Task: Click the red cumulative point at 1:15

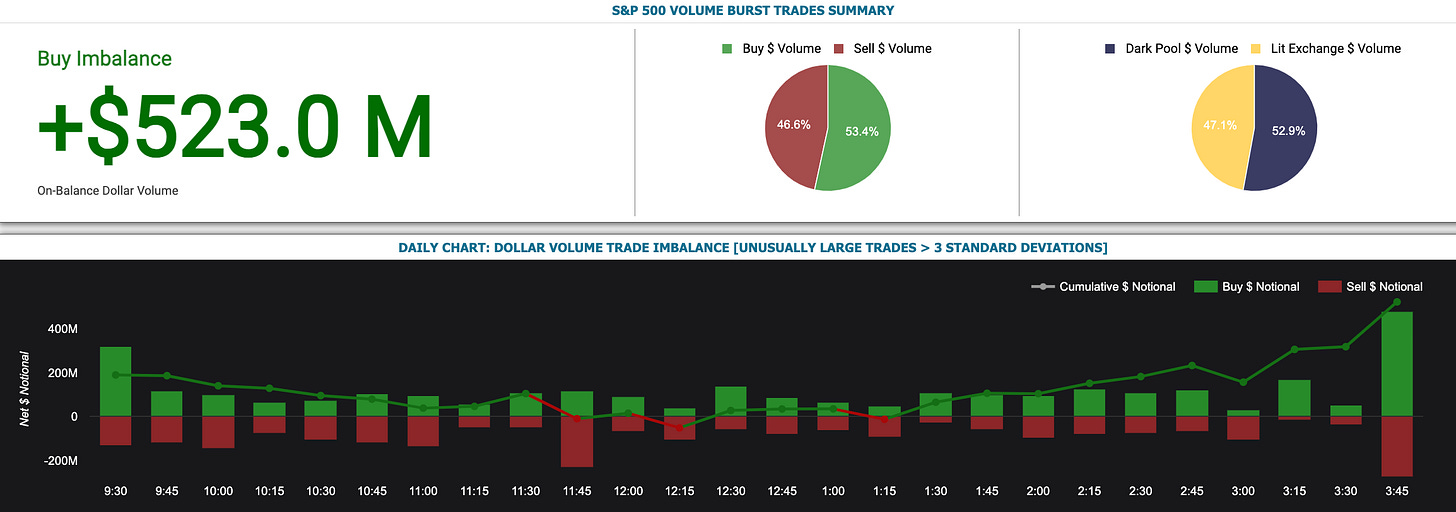Action: (884, 419)
